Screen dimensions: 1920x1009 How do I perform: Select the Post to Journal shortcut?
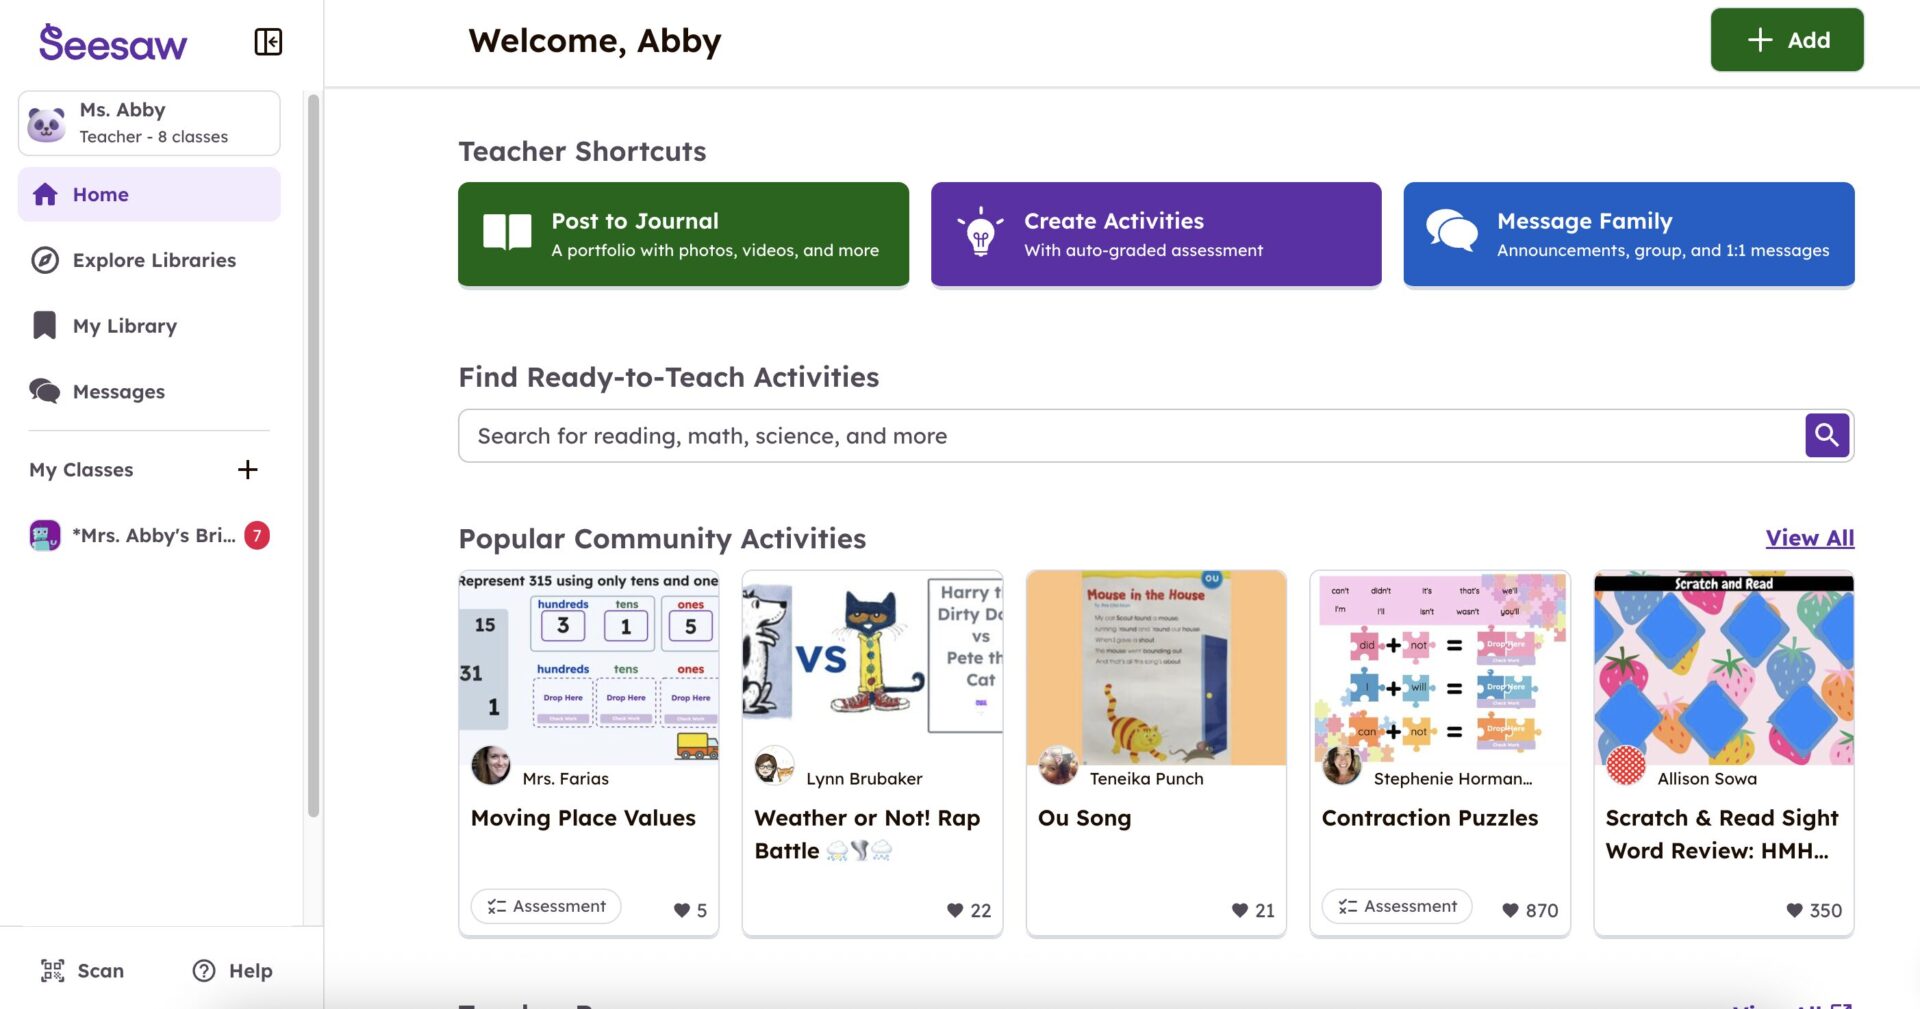click(x=683, y=234)
